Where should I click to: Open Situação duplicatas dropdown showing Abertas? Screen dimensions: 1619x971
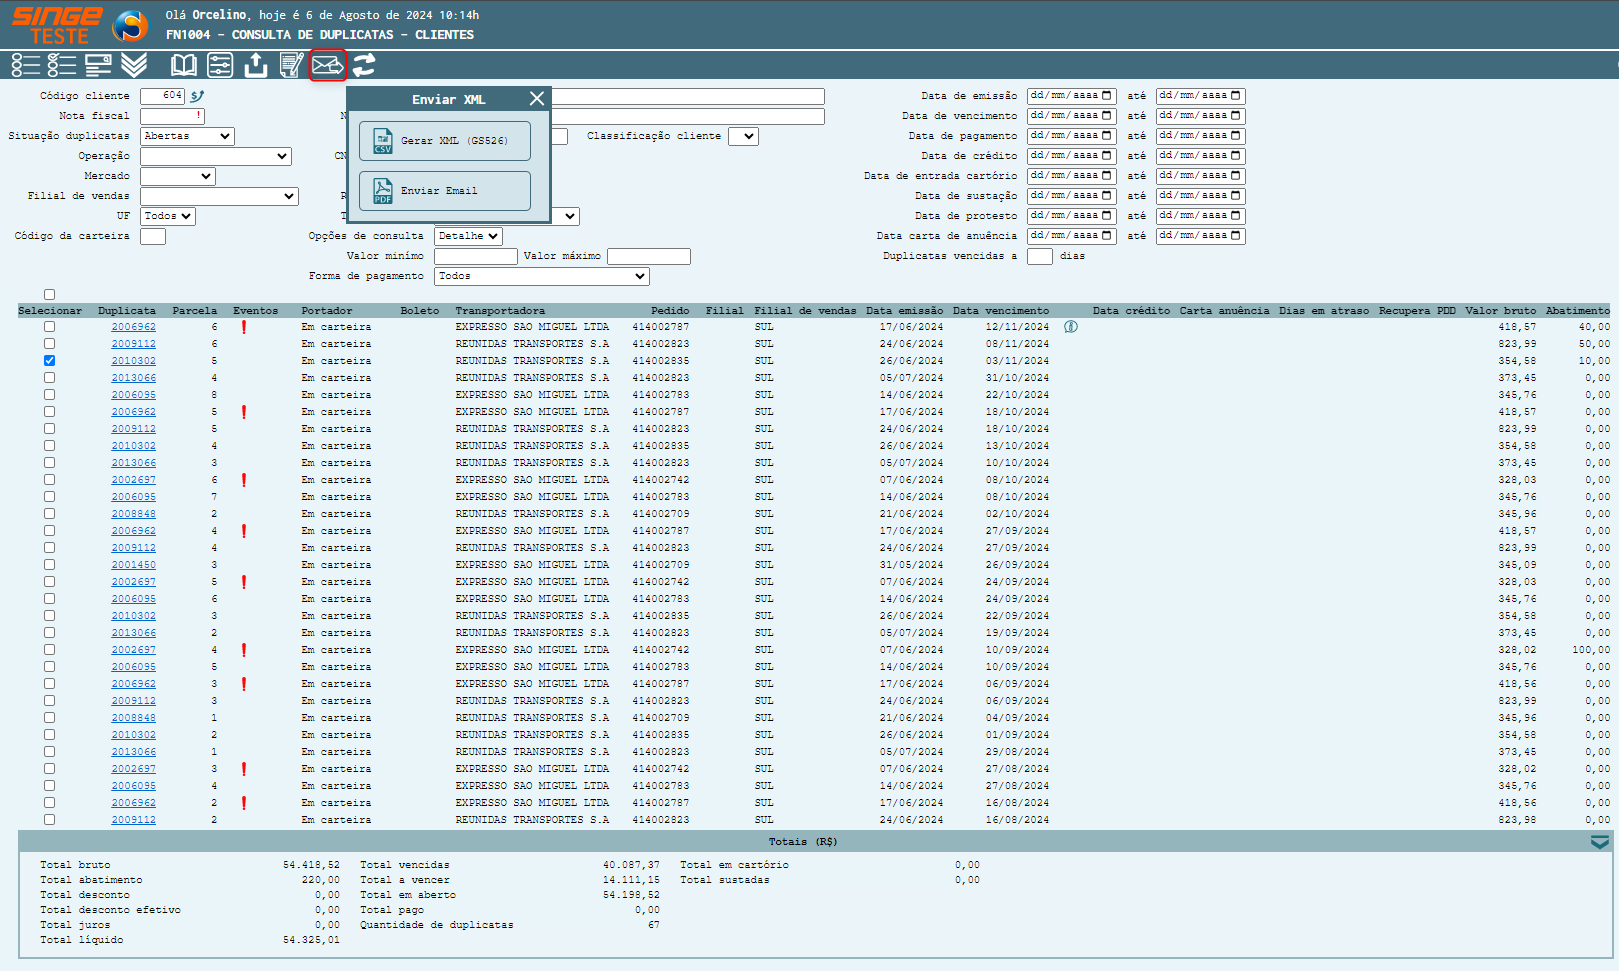coord(187,136)
